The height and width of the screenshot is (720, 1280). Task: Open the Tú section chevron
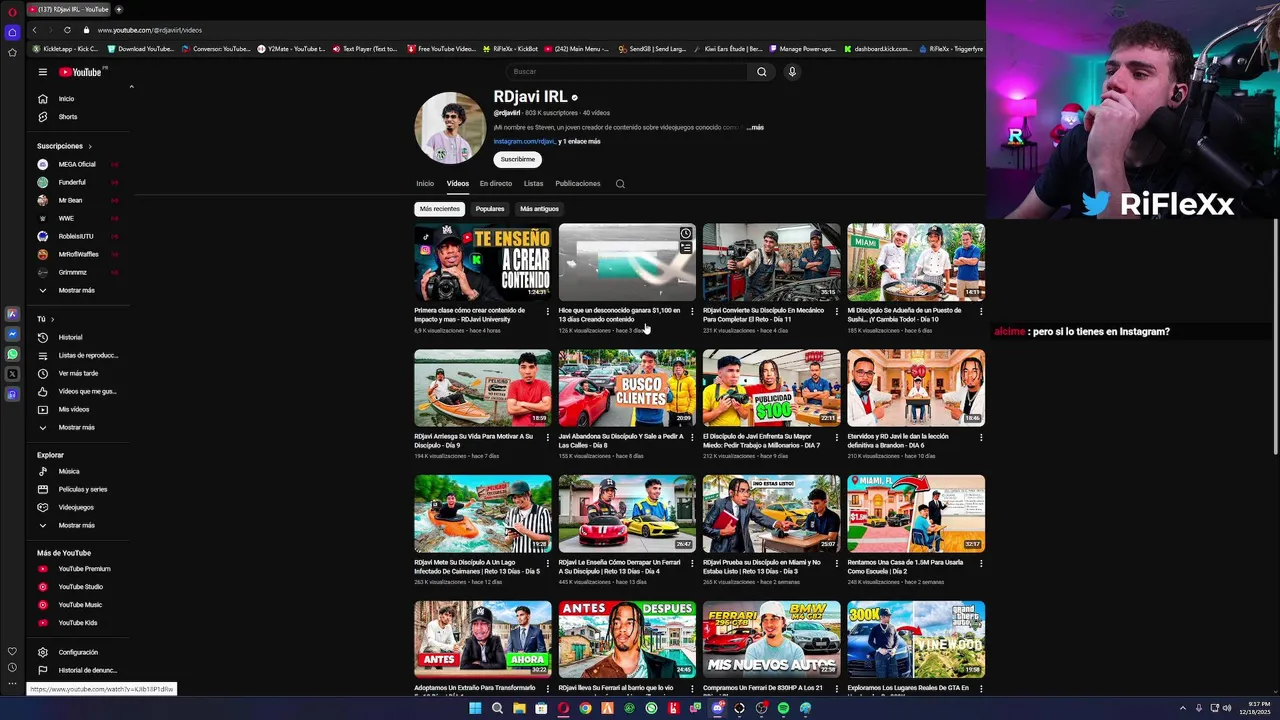tap(52, 320)
